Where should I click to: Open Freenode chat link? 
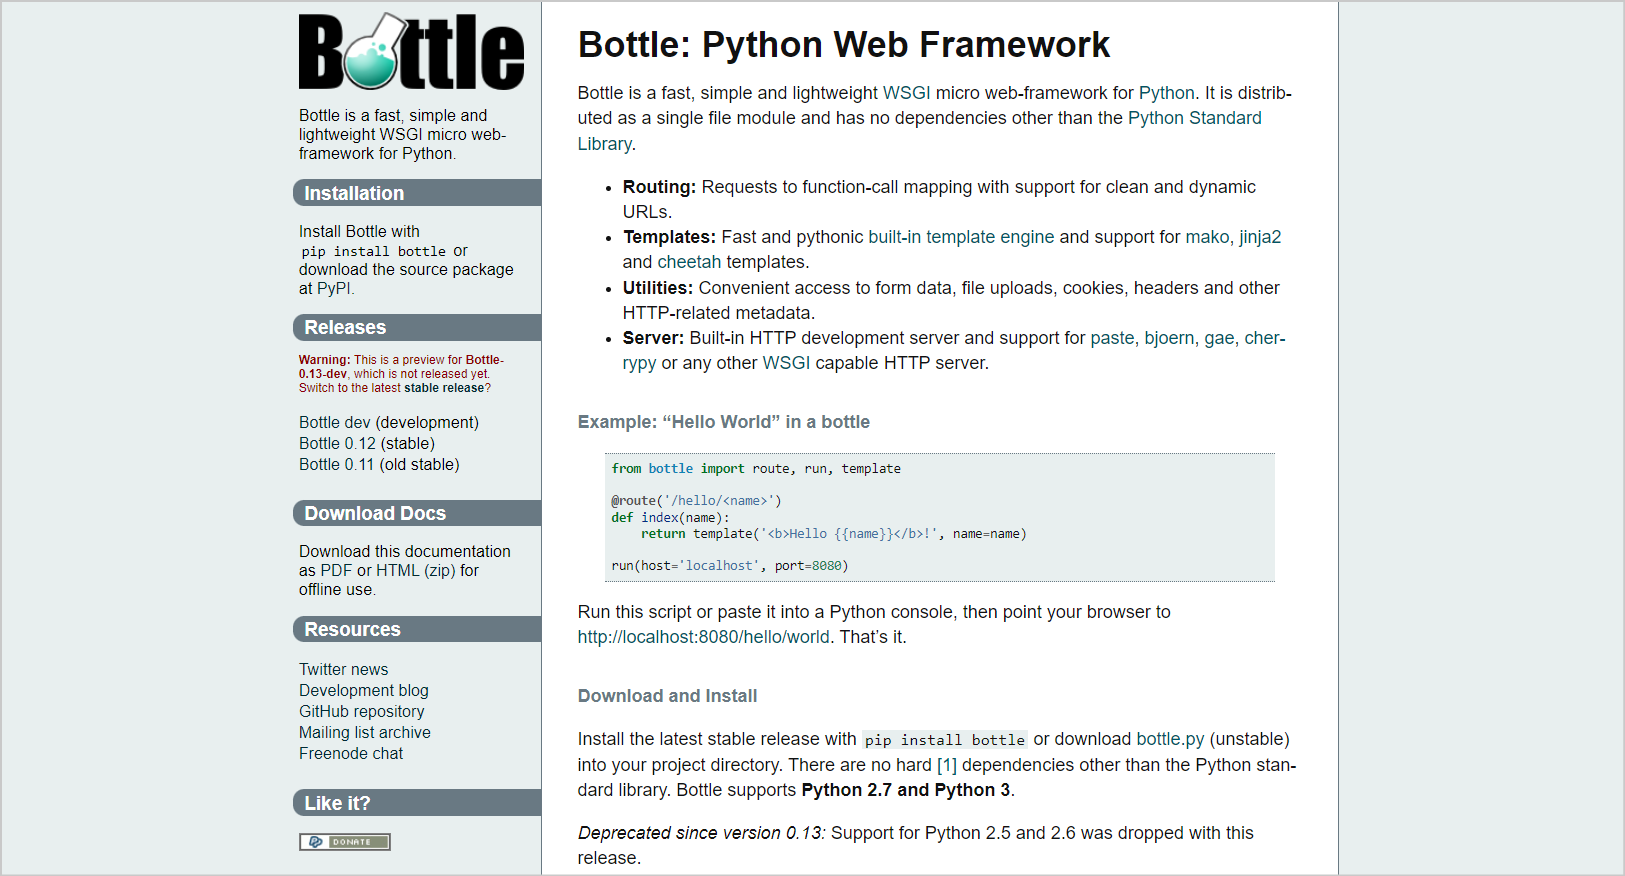pyautogui.click(x=351, y=753)
